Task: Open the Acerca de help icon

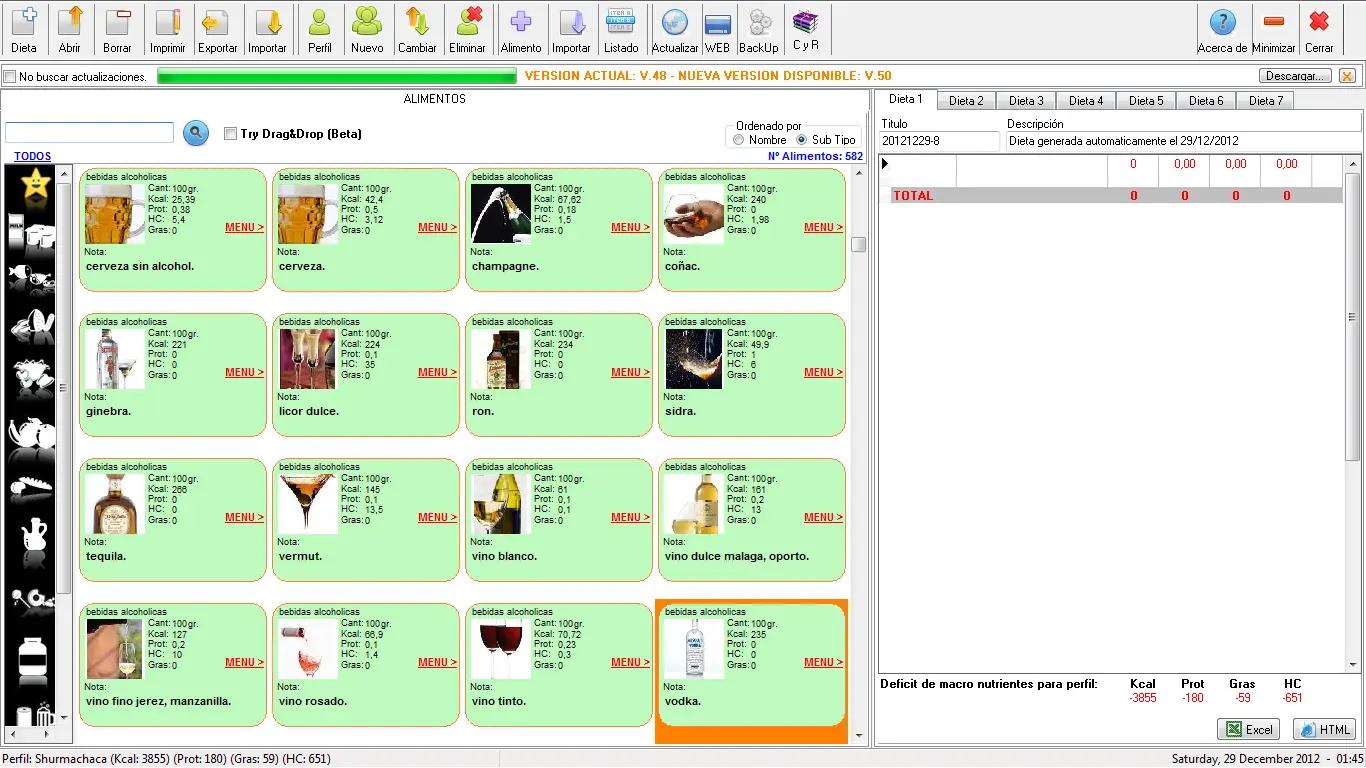Action: coord(1222,30)
